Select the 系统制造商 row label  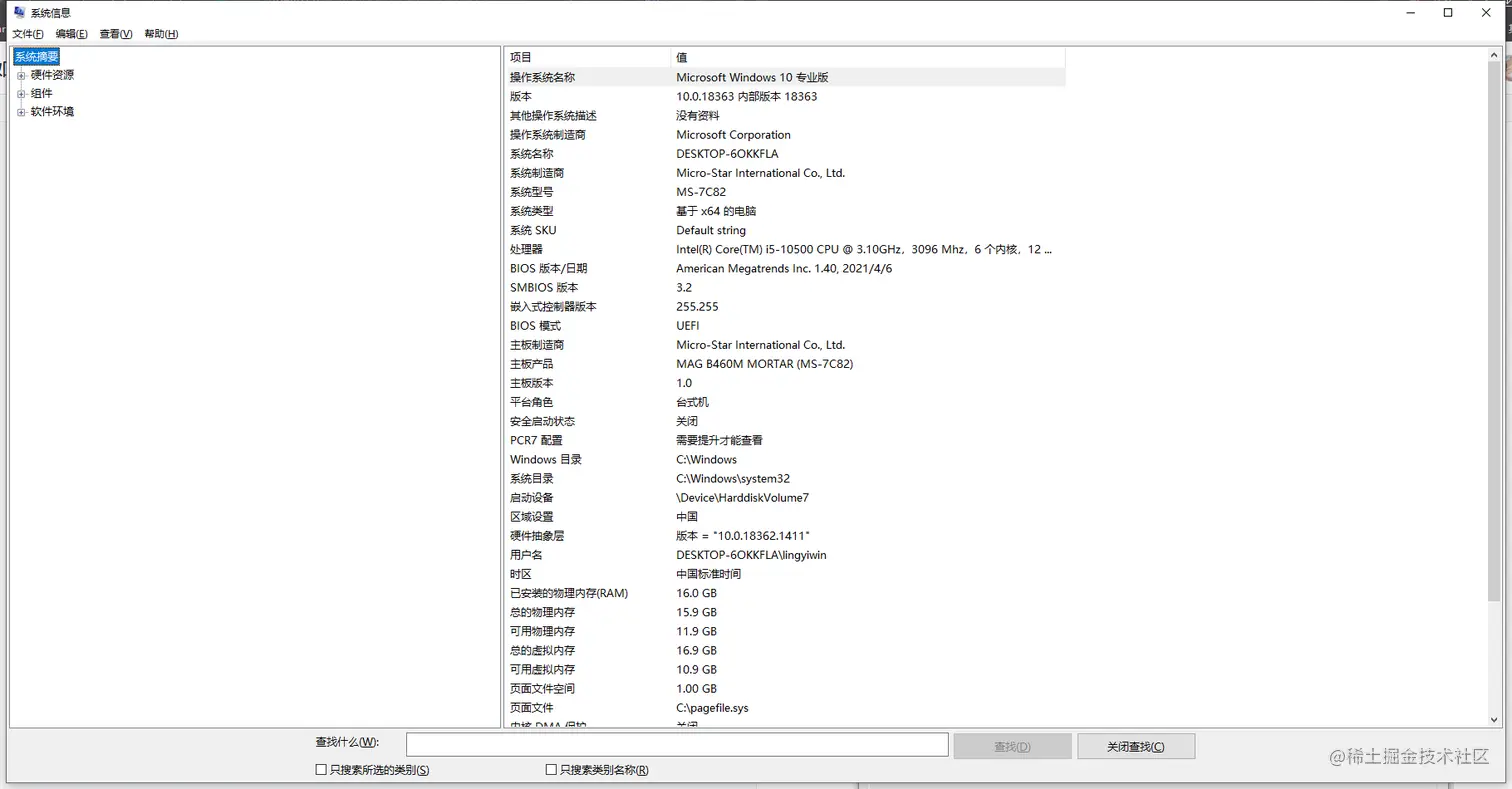click(537, 173)
